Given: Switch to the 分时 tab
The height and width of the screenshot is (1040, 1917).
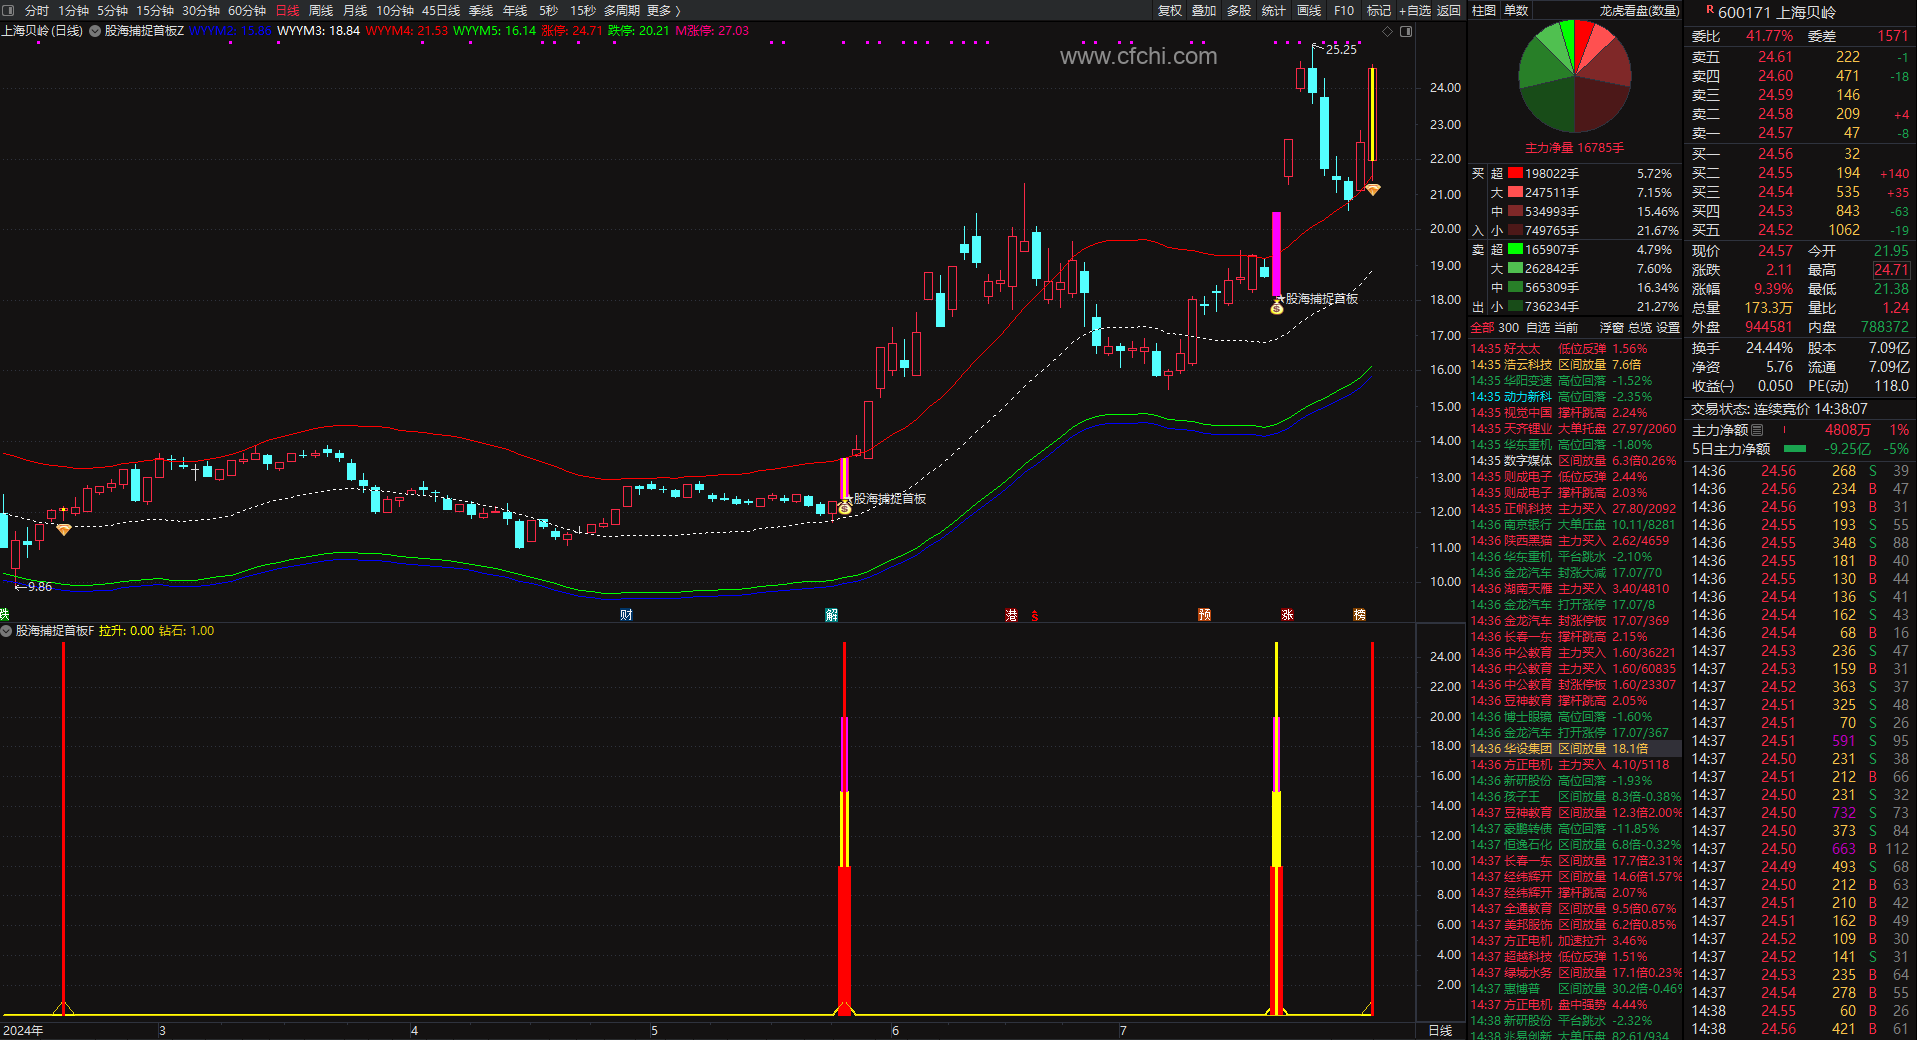Looking at the screenshot, I should (x=37, y=10).
